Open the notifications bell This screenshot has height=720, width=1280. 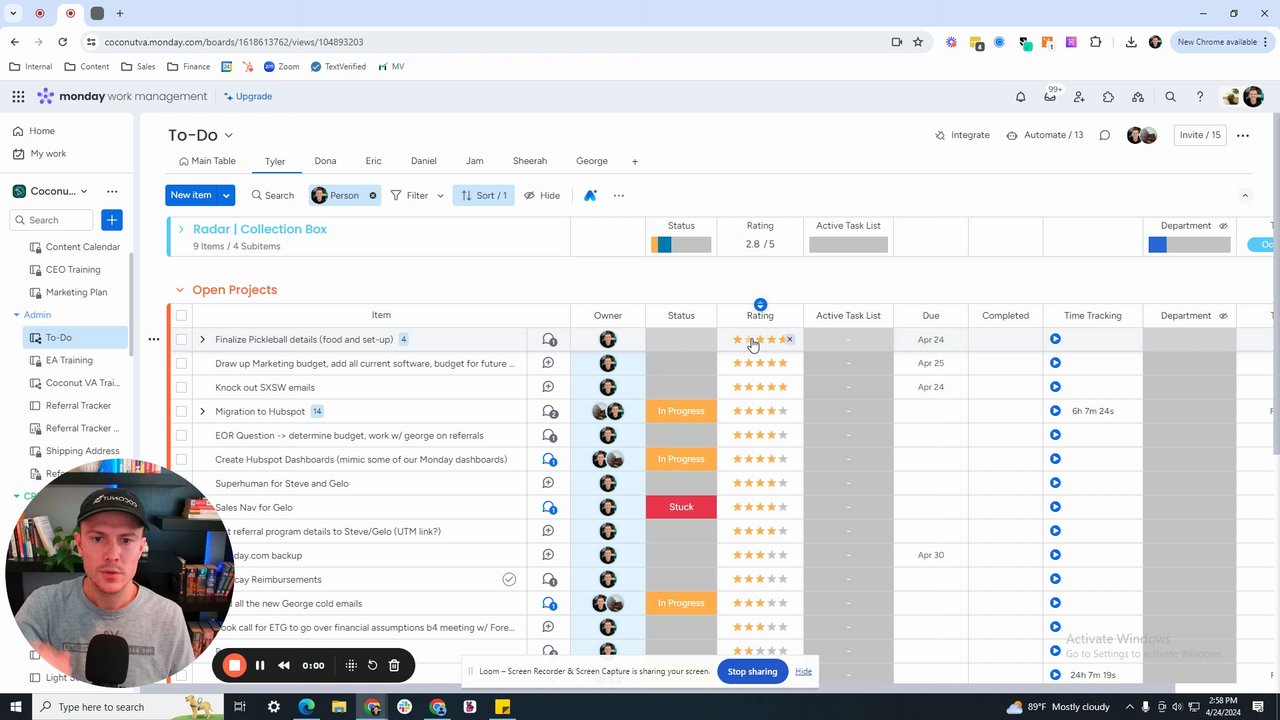pyautogui.click(x=1020, y=96)
